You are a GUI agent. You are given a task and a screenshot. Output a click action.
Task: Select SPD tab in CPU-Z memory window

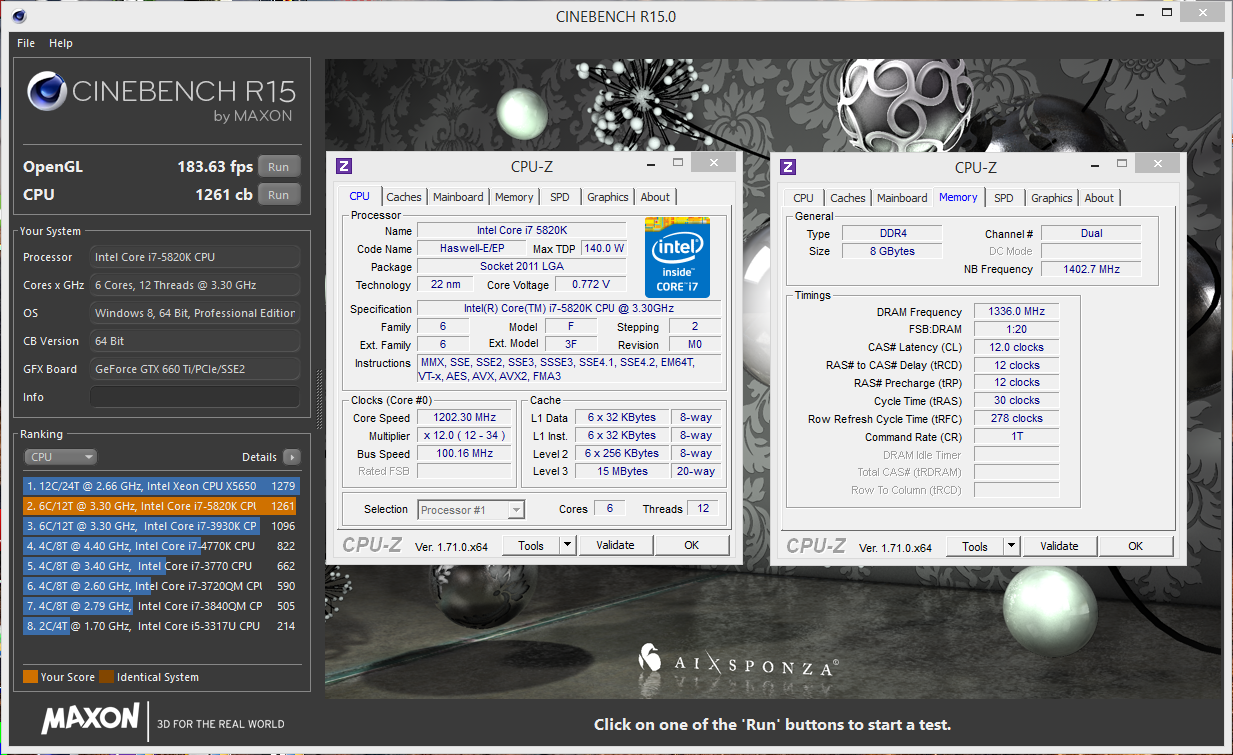coord(1004,198)
